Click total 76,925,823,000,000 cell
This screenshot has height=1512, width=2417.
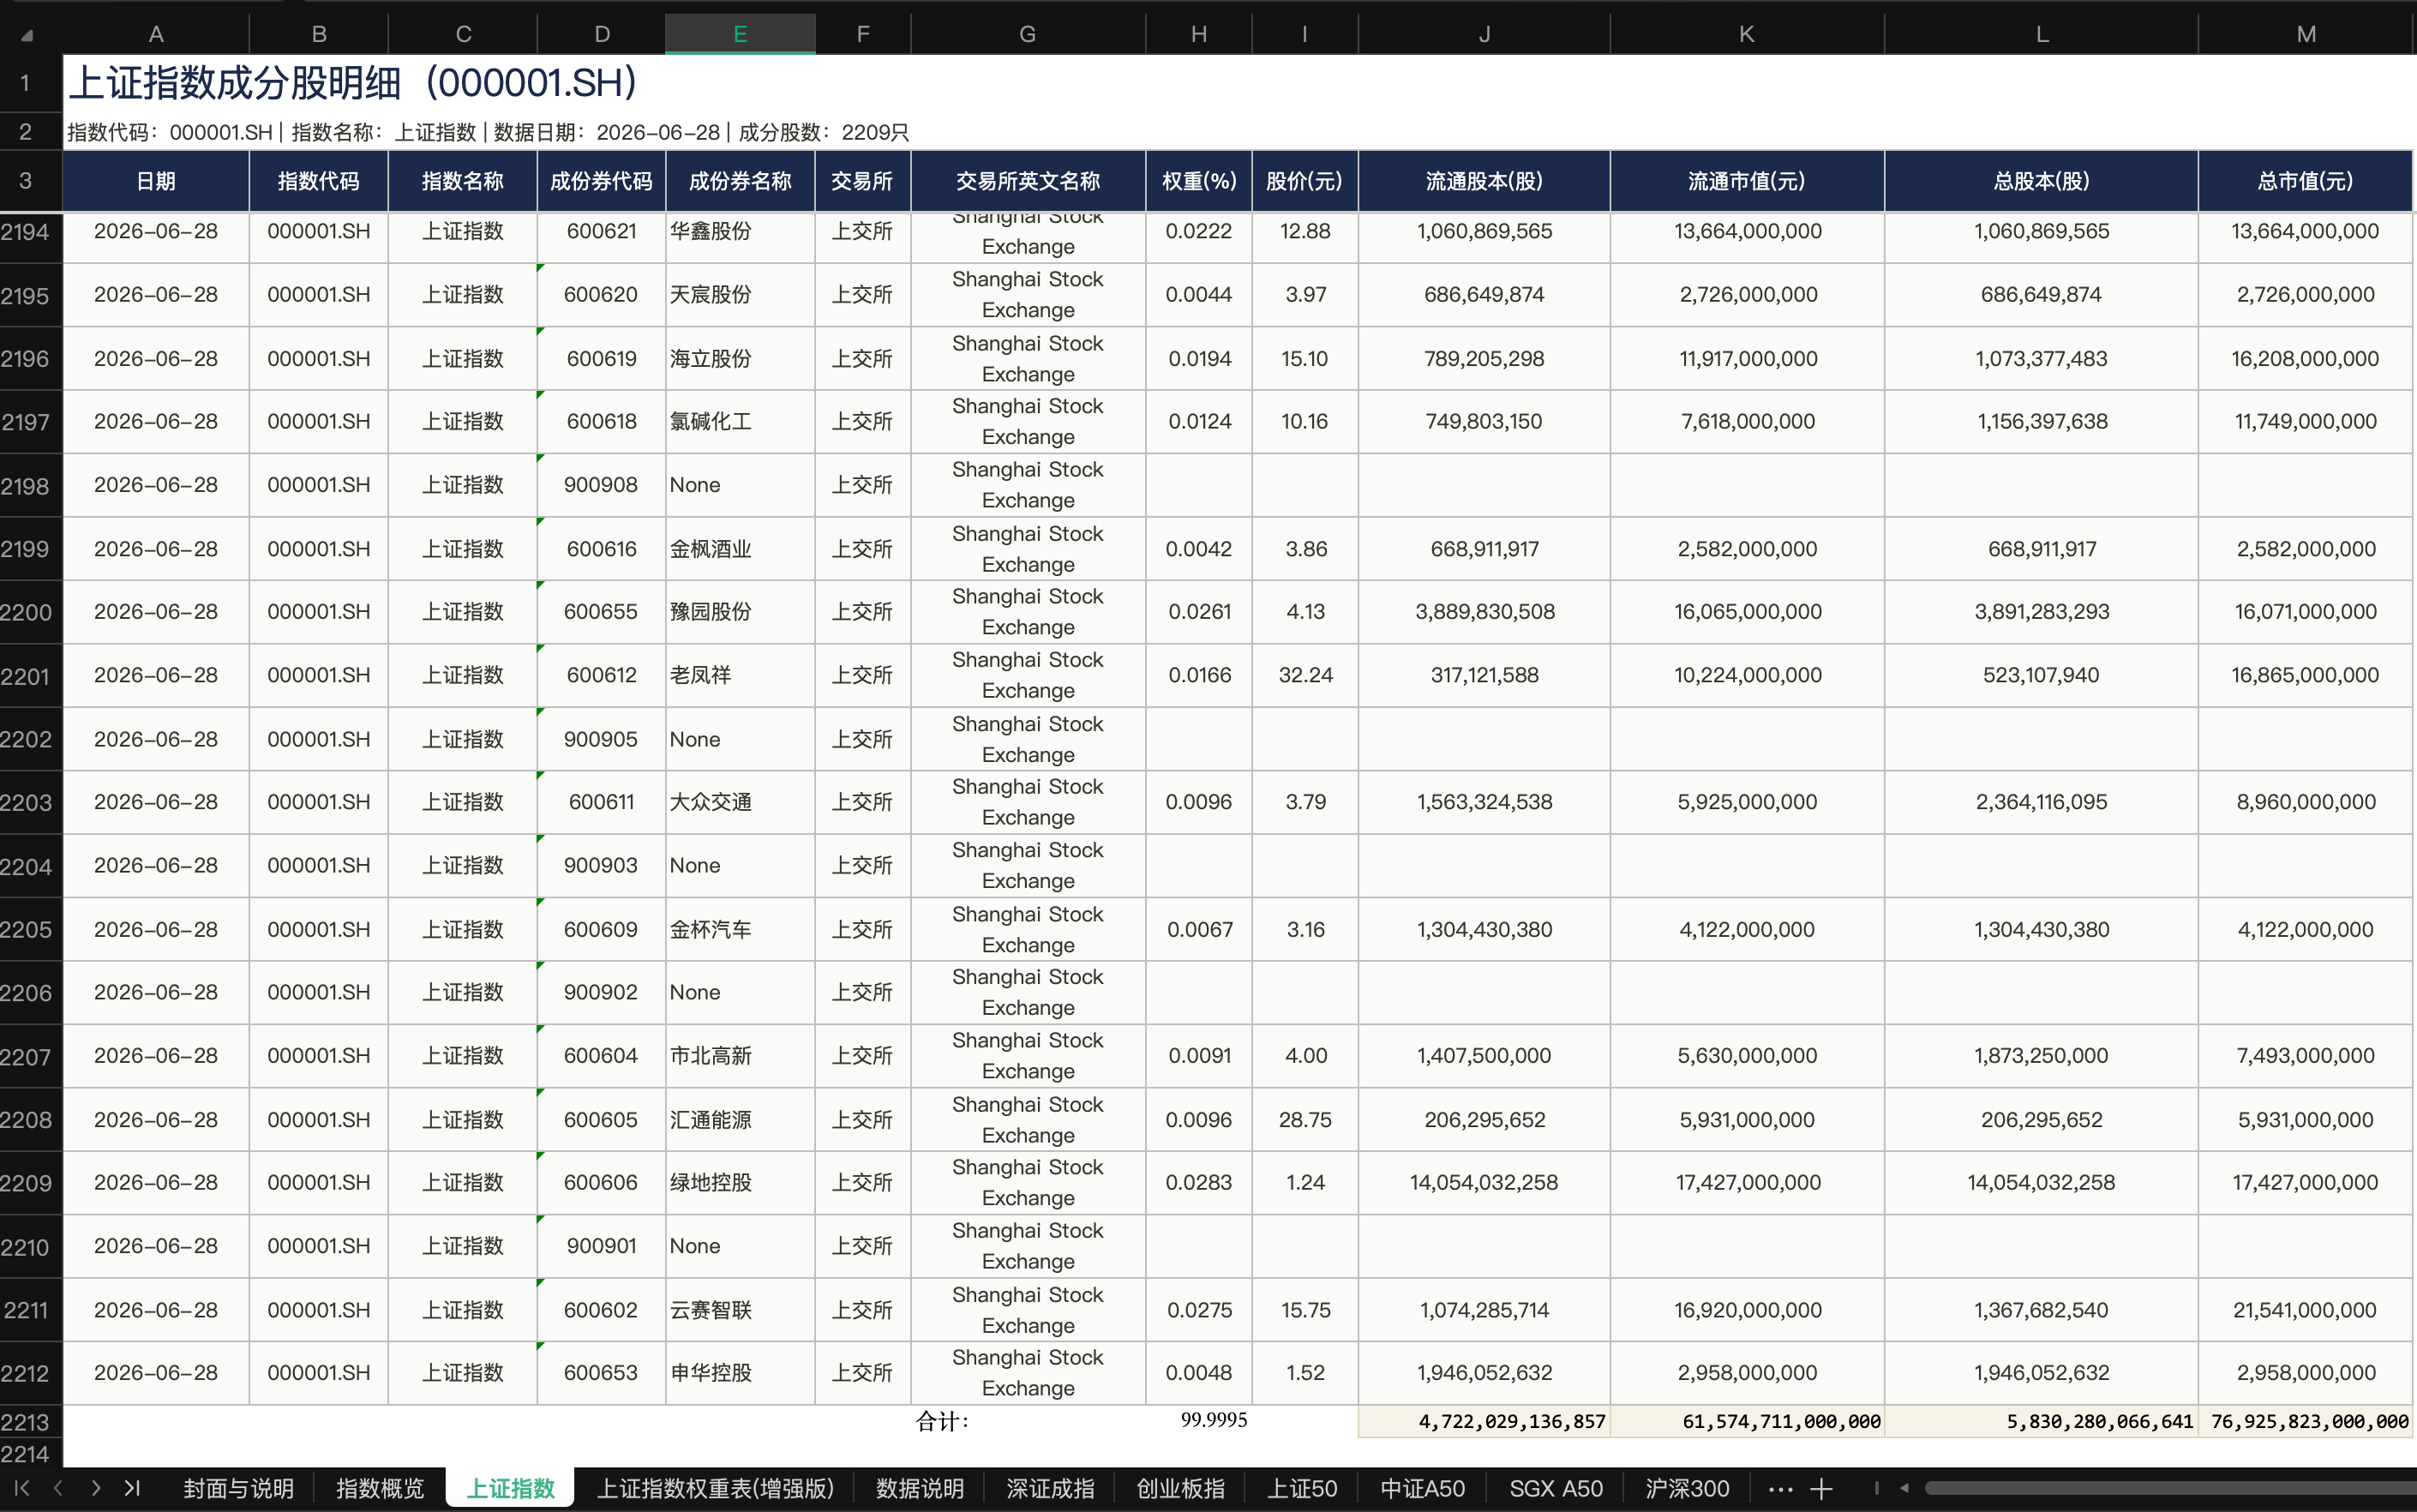pos(2306,1422)
